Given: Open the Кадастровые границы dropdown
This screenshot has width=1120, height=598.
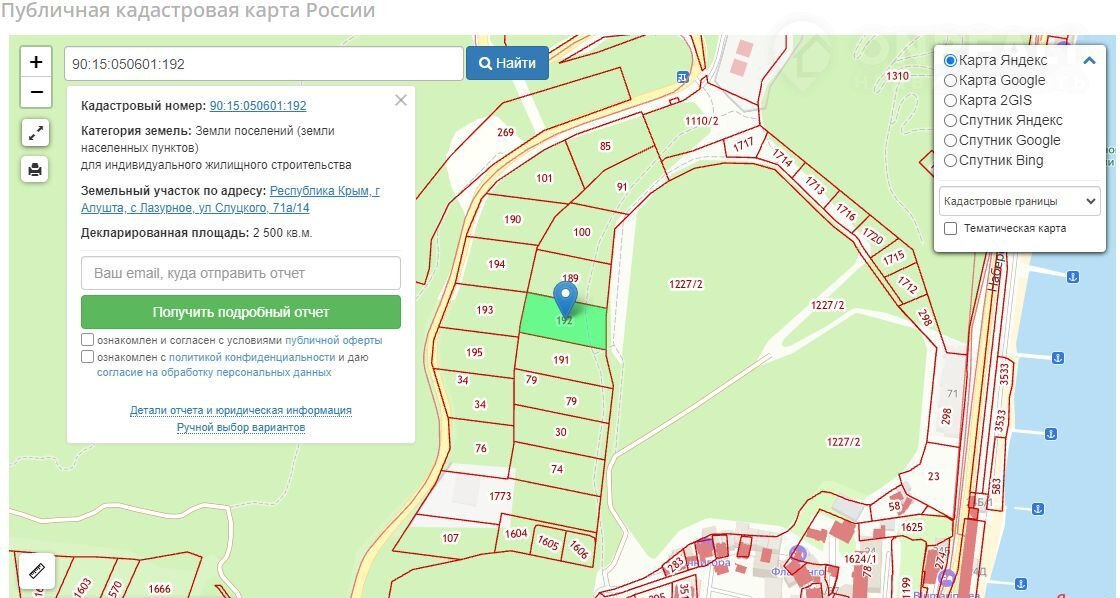Looking at the screenshot, I should (1019, 201).
